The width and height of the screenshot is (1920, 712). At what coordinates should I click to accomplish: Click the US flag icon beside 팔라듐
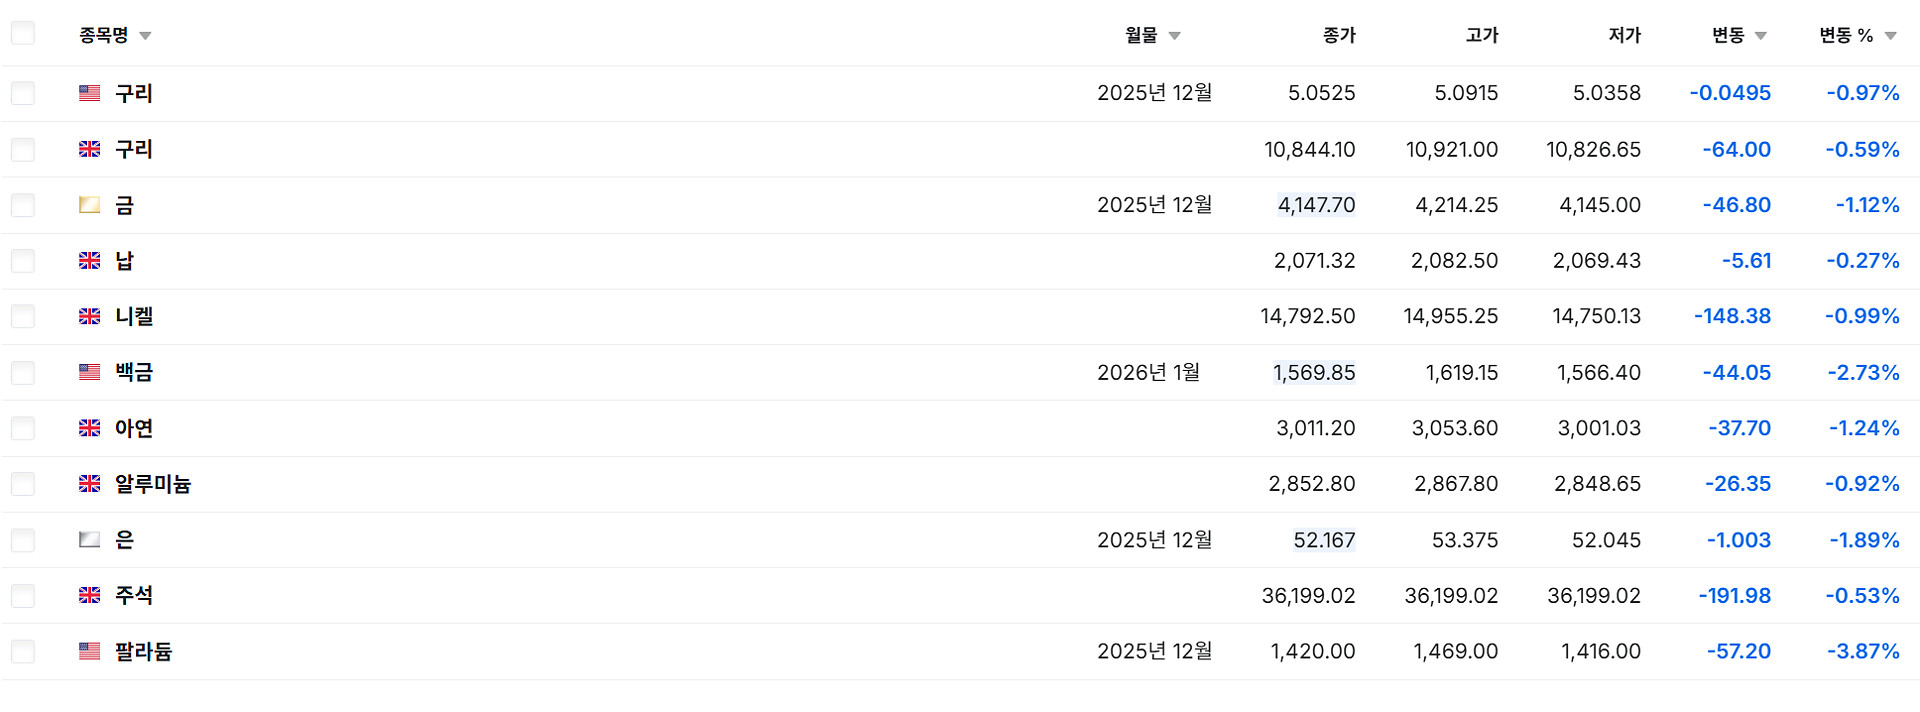(90, 651)
